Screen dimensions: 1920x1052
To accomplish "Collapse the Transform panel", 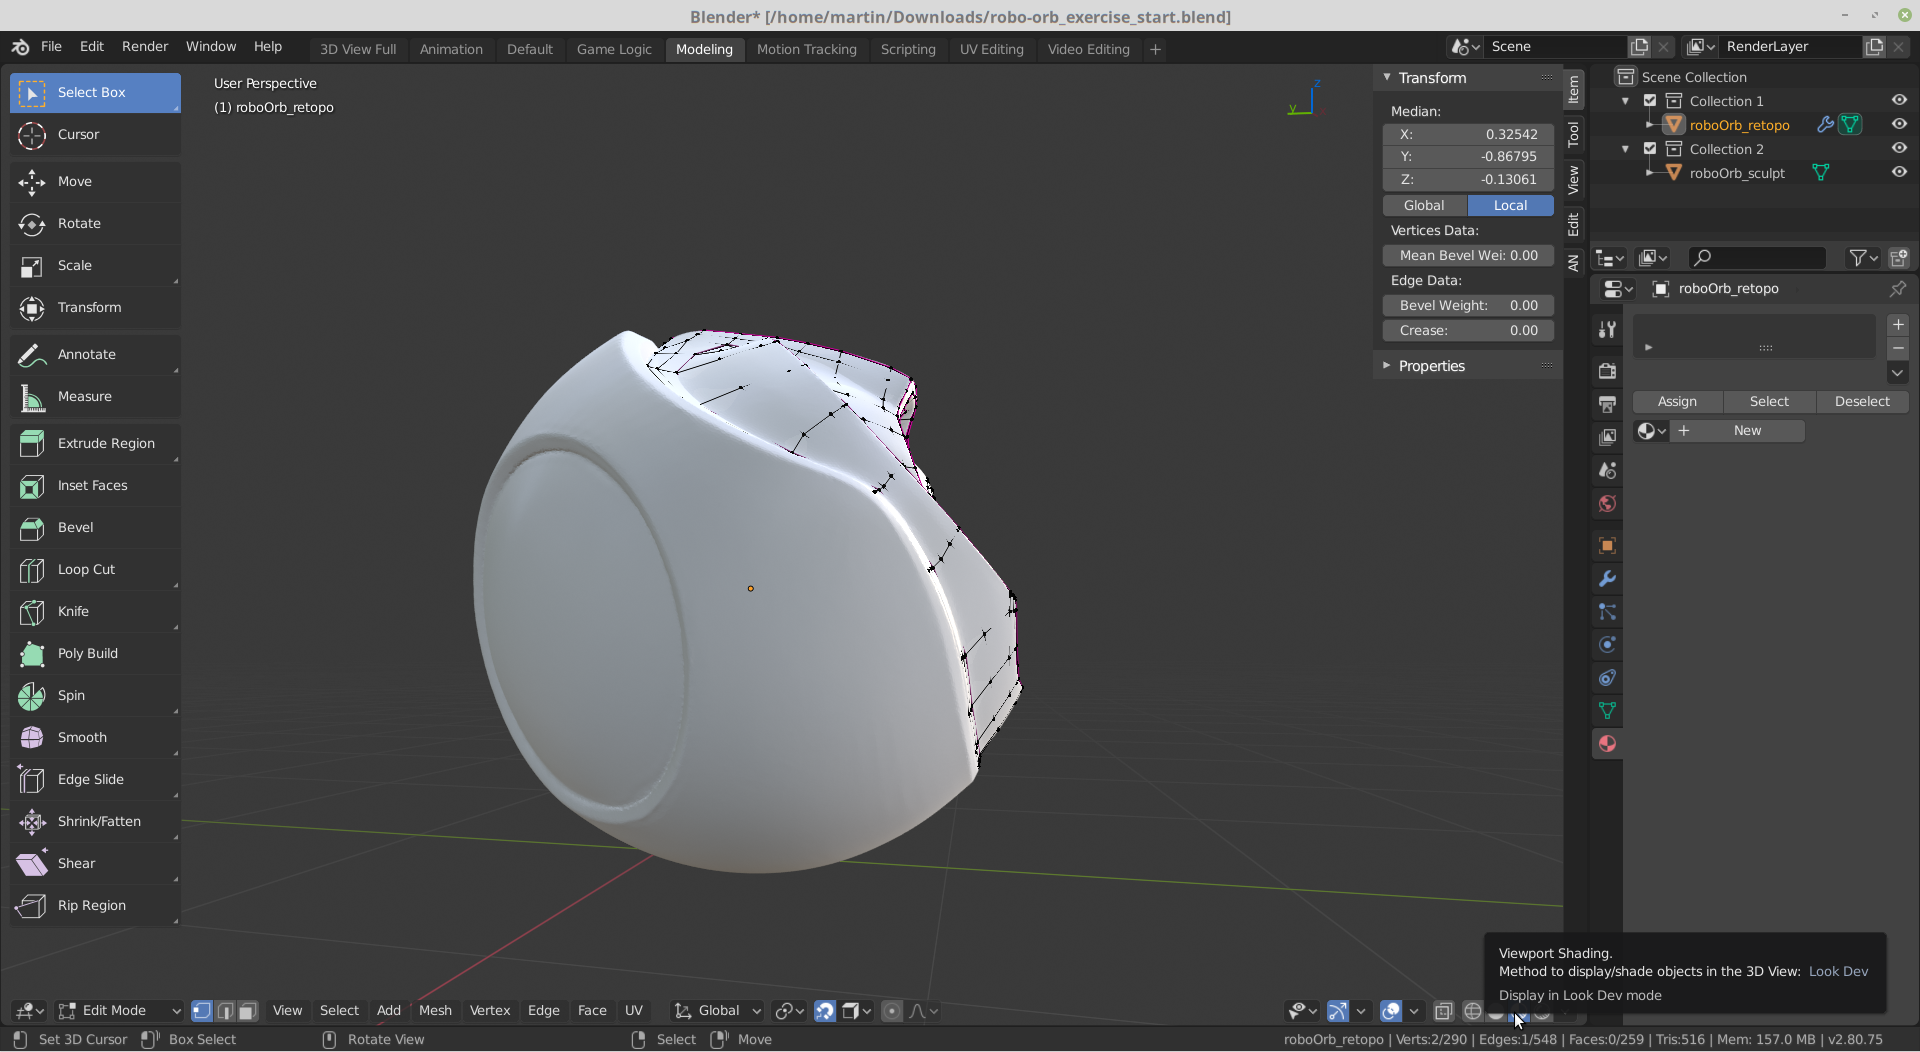I will click(1387, 77).
